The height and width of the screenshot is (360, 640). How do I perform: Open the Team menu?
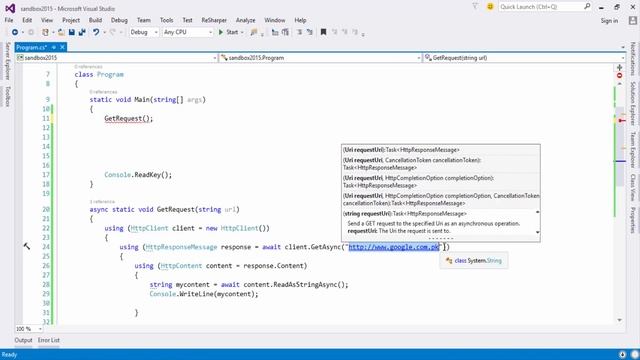(143, 20)
